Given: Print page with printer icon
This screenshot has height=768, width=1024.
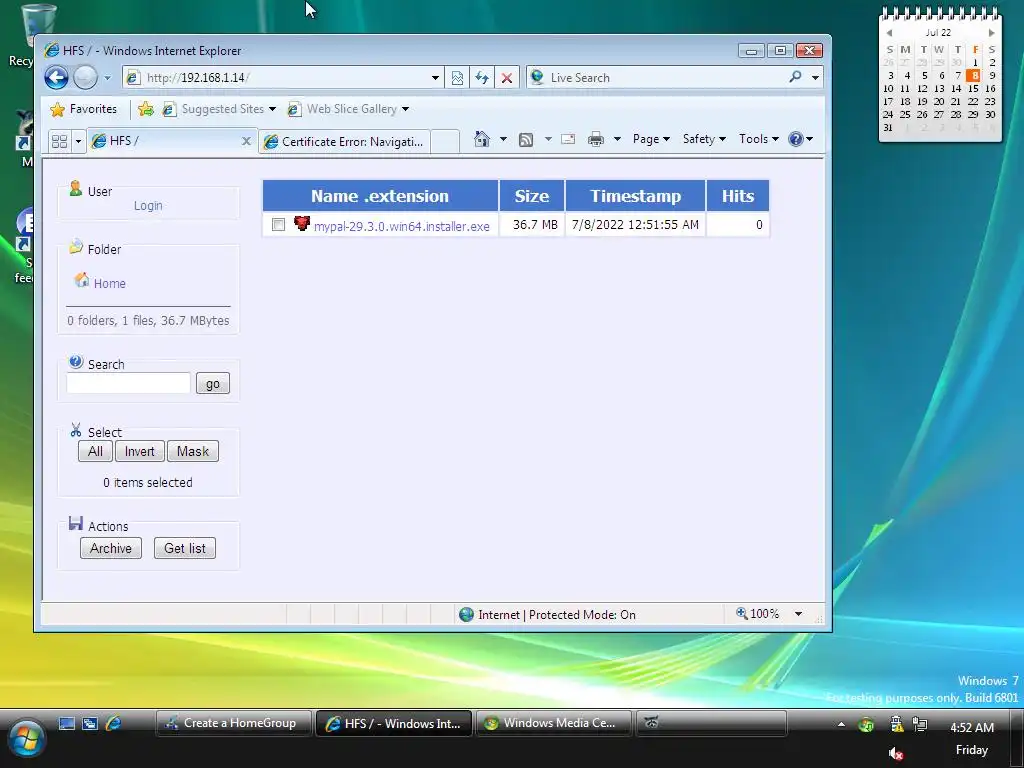Looking at the screenshot, I should tap(596, 139).
